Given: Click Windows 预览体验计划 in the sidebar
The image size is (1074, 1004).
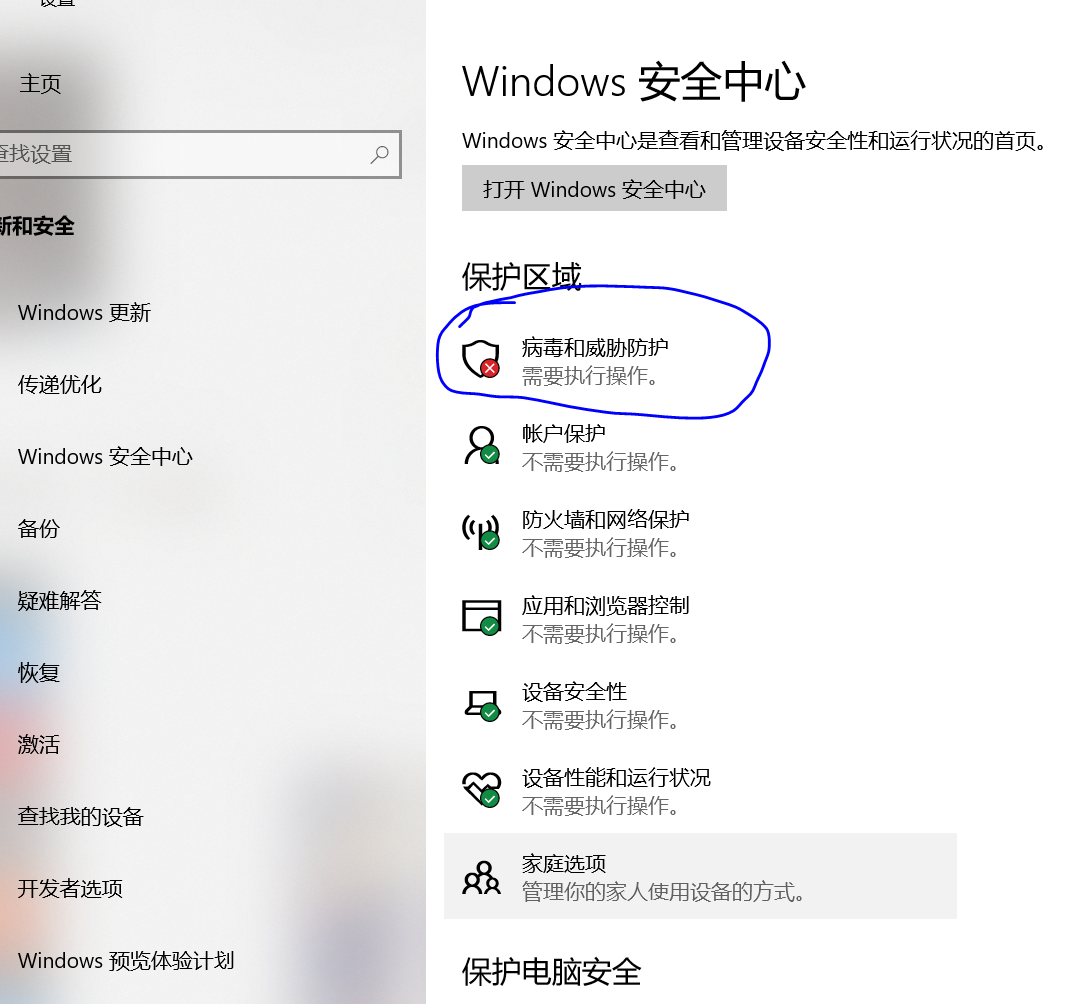Looking at the screenshot, I should point(125,960).
